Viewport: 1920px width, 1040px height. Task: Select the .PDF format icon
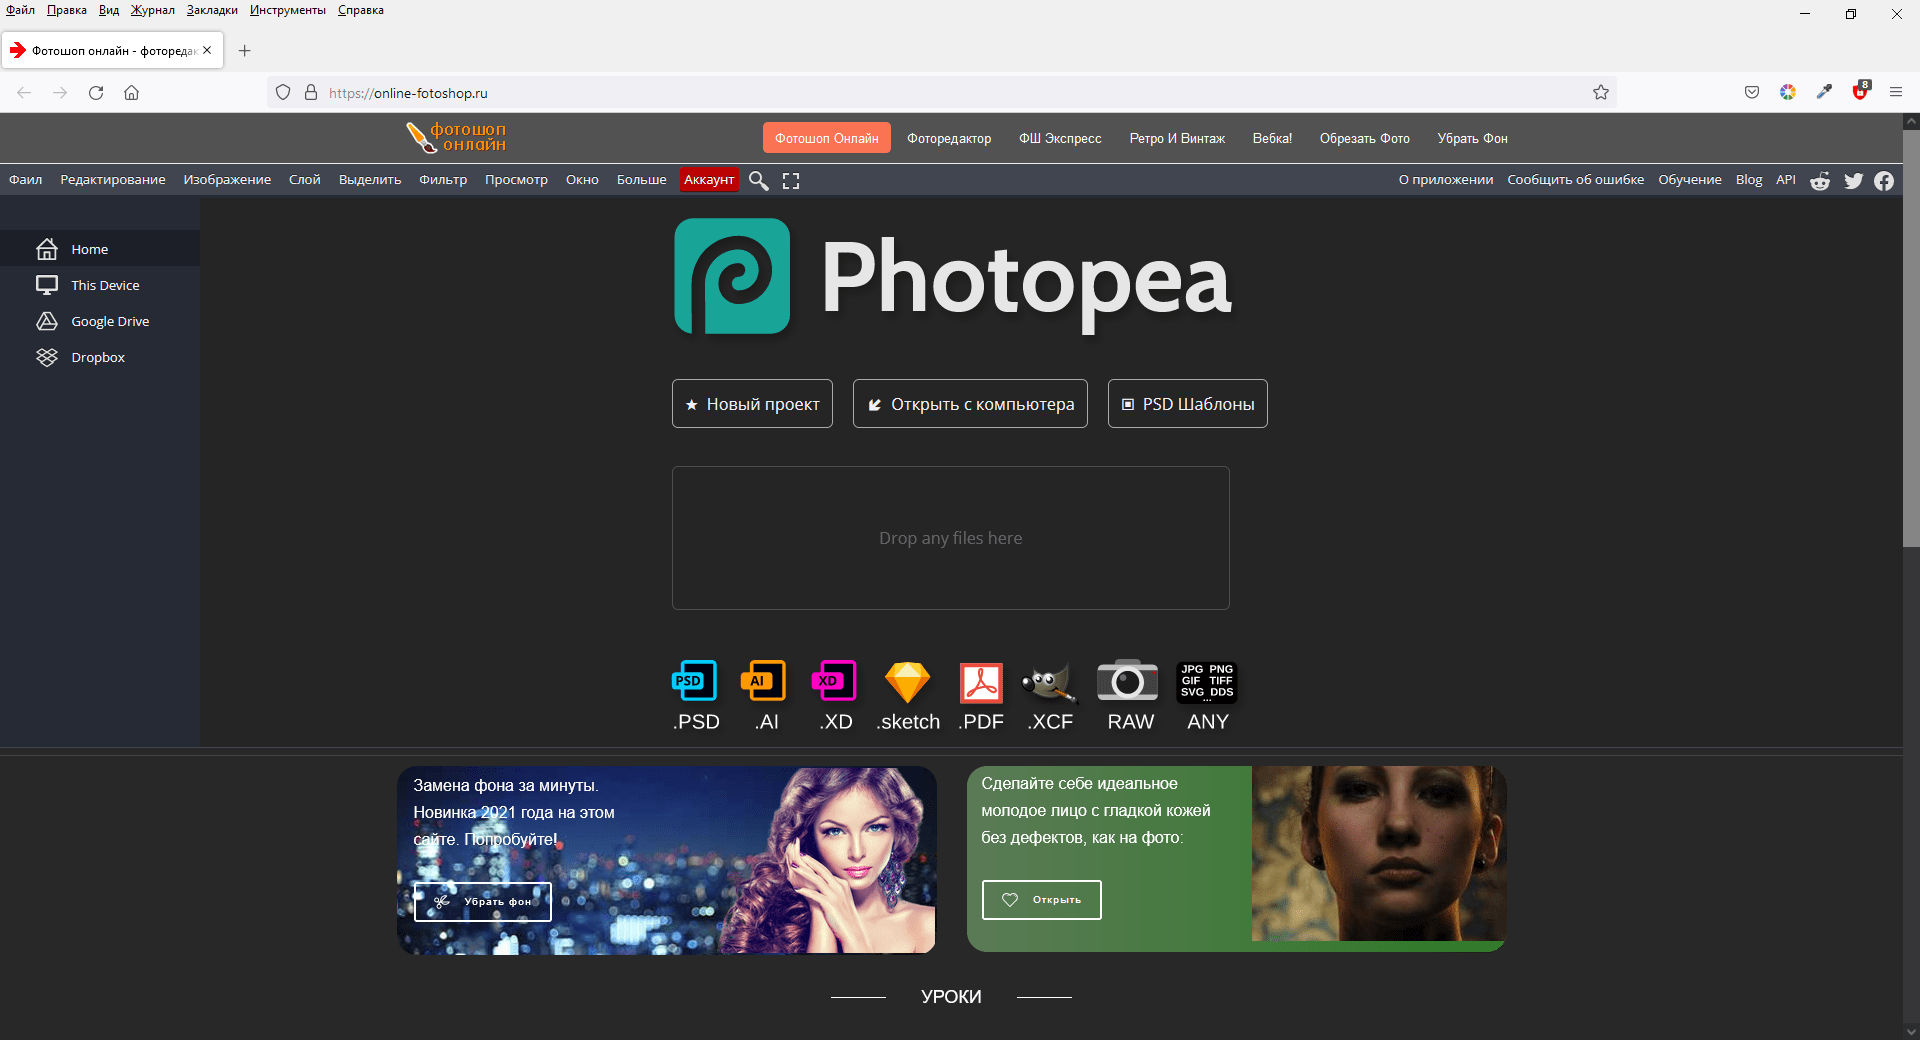[981, 683]
